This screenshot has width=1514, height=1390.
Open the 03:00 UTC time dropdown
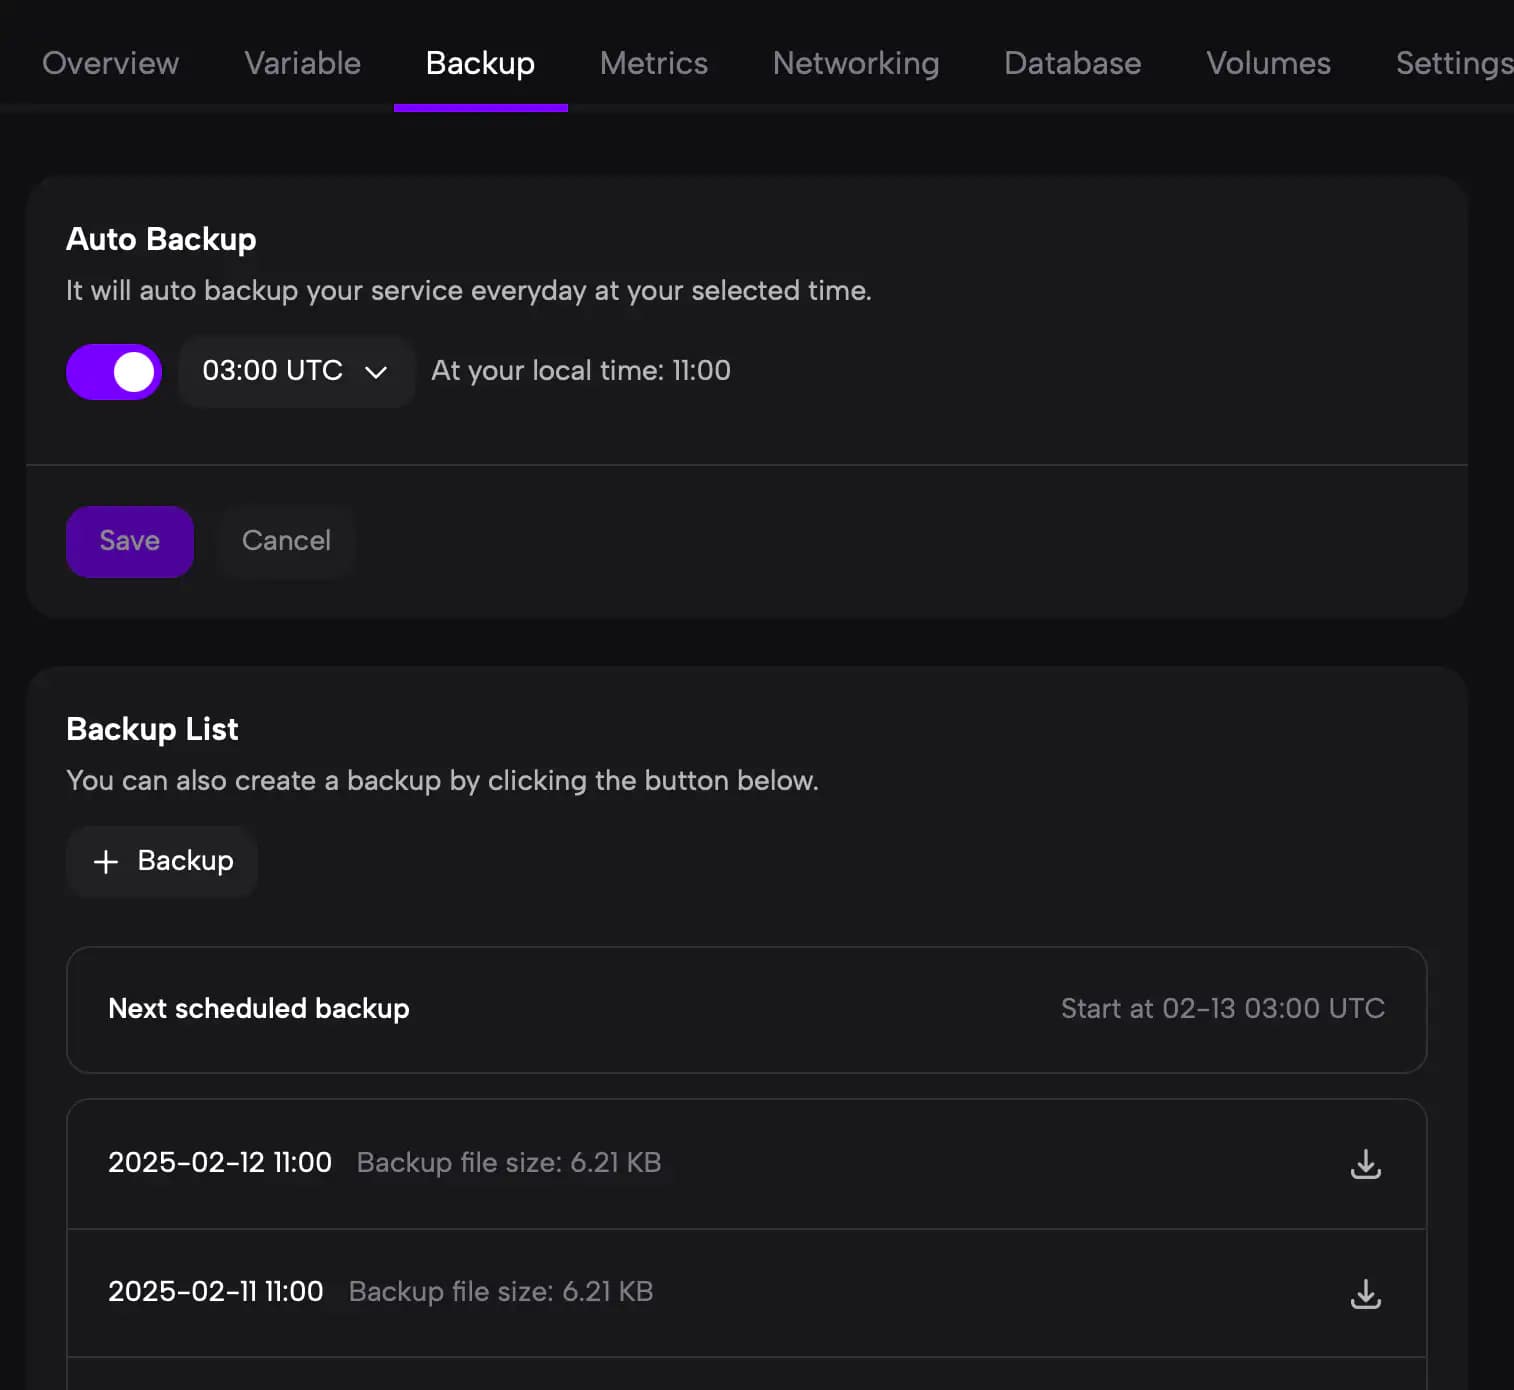[x=296, y=371]
